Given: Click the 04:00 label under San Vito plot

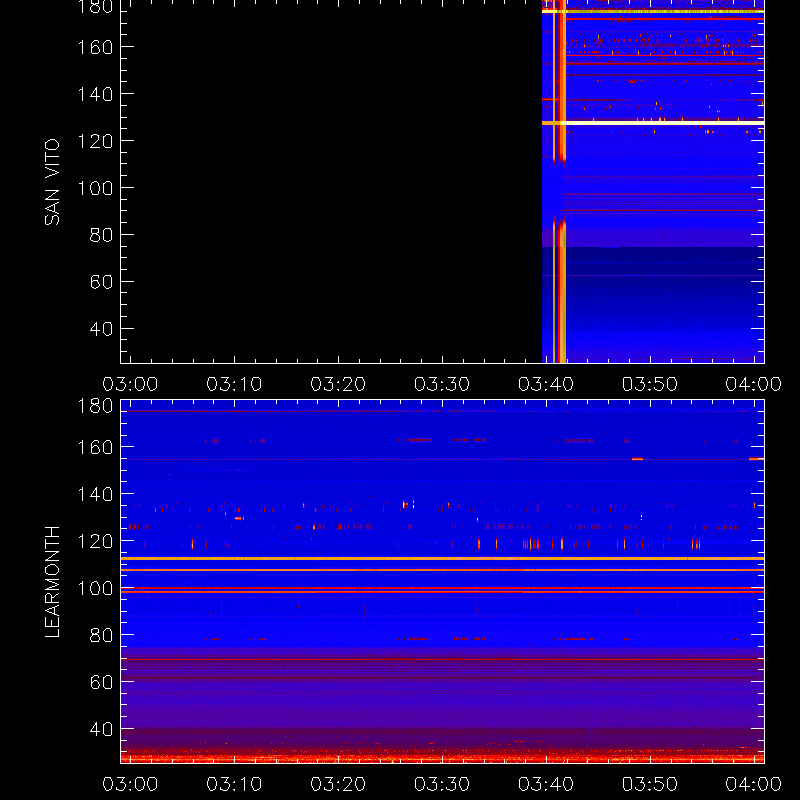Looking at the screenshot, I should pos(754,384).
